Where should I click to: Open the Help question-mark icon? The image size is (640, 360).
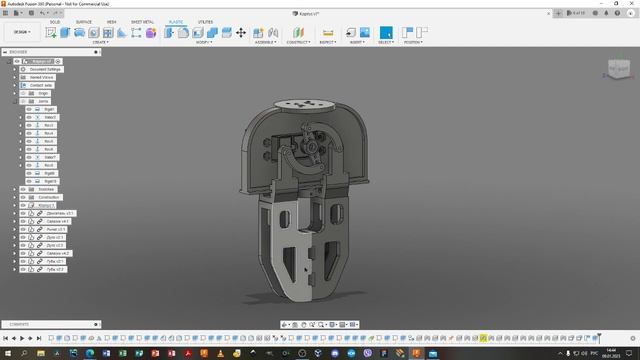point(617,13)
